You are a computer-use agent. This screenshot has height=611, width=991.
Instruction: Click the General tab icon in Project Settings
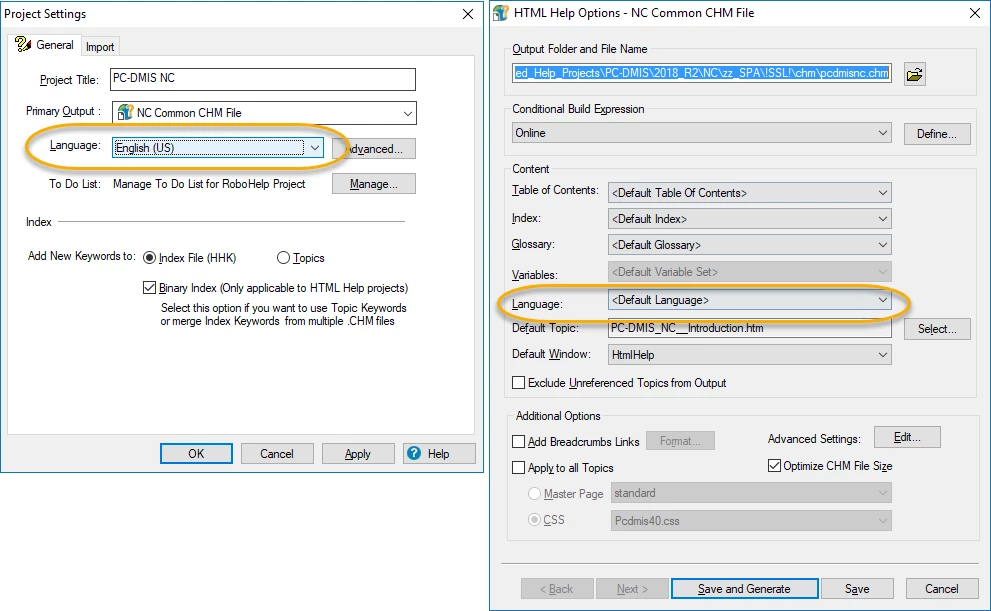(x=23, y=44)
